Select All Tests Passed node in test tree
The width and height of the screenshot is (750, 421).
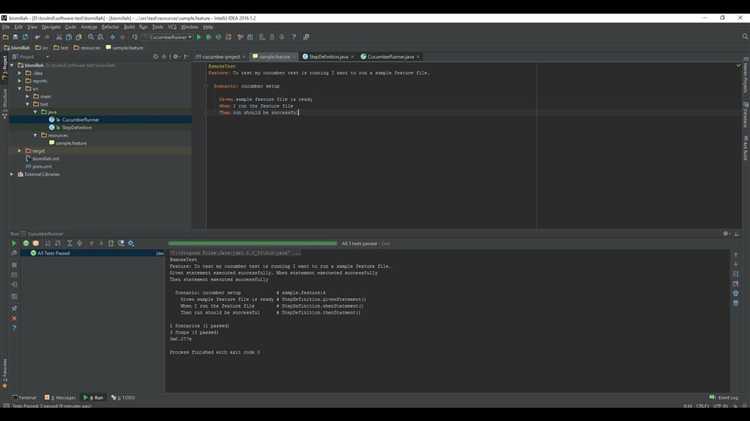[53, 253]
